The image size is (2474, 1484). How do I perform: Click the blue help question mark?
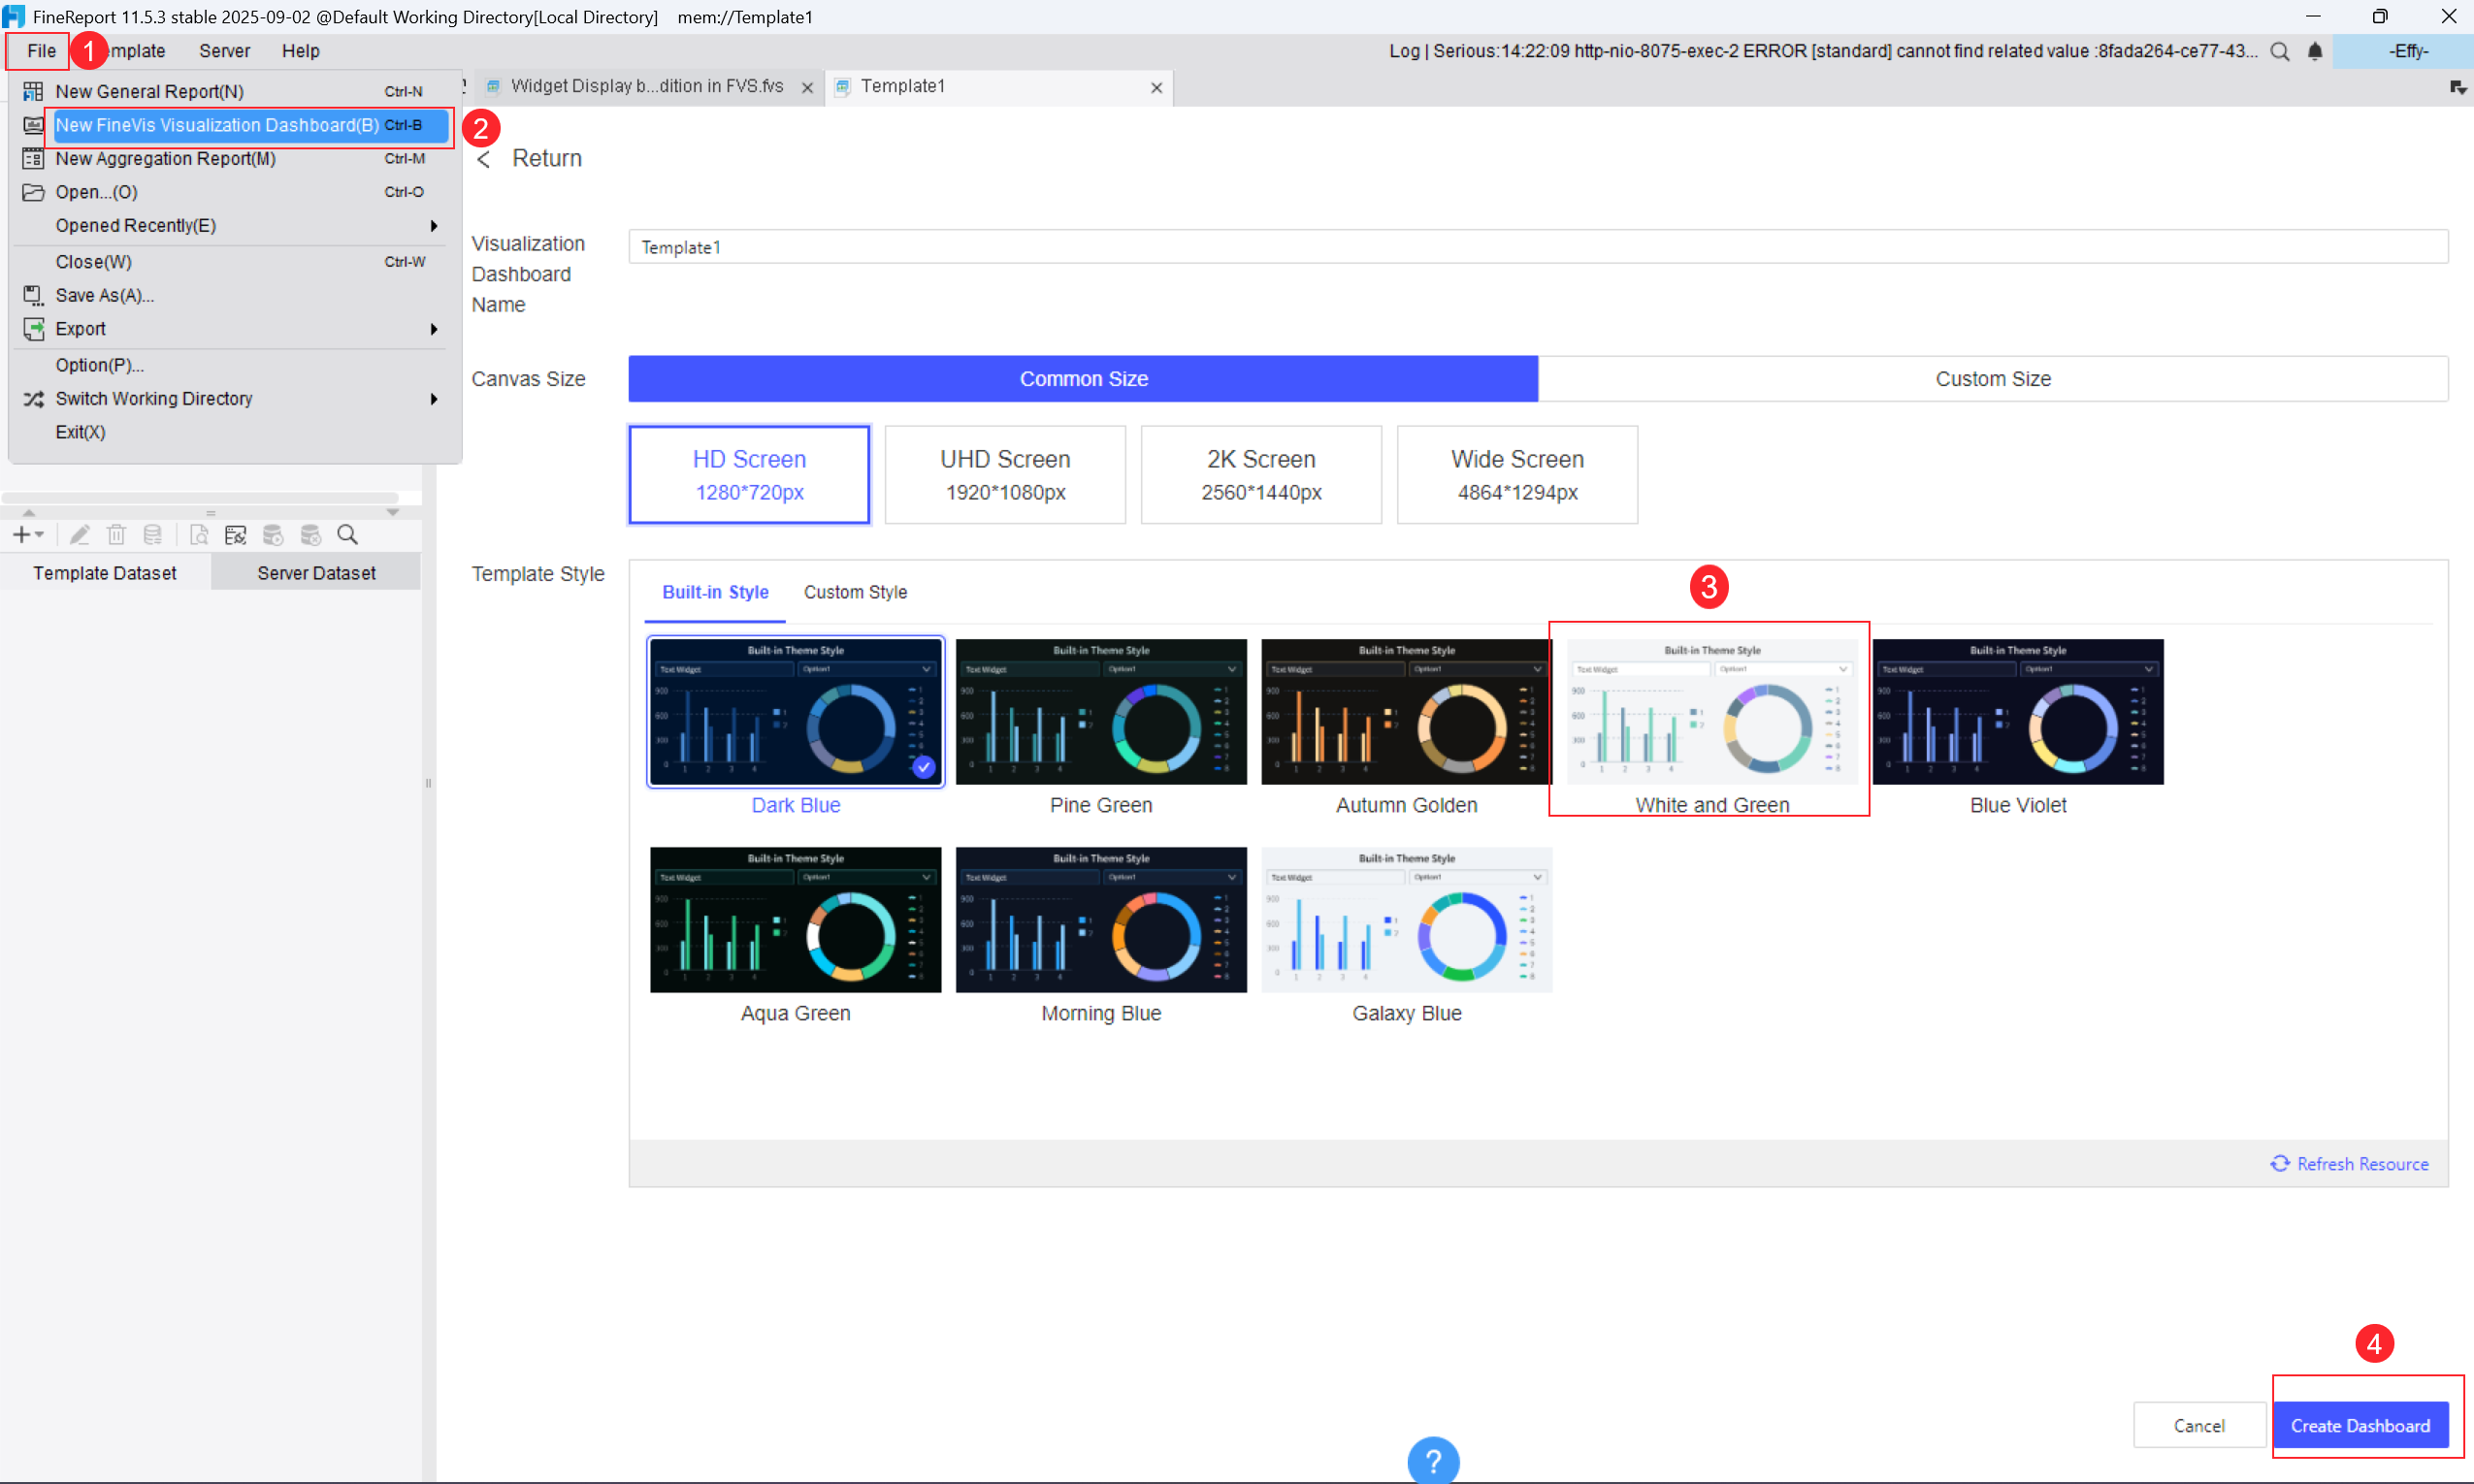tap(1433, 1461)
